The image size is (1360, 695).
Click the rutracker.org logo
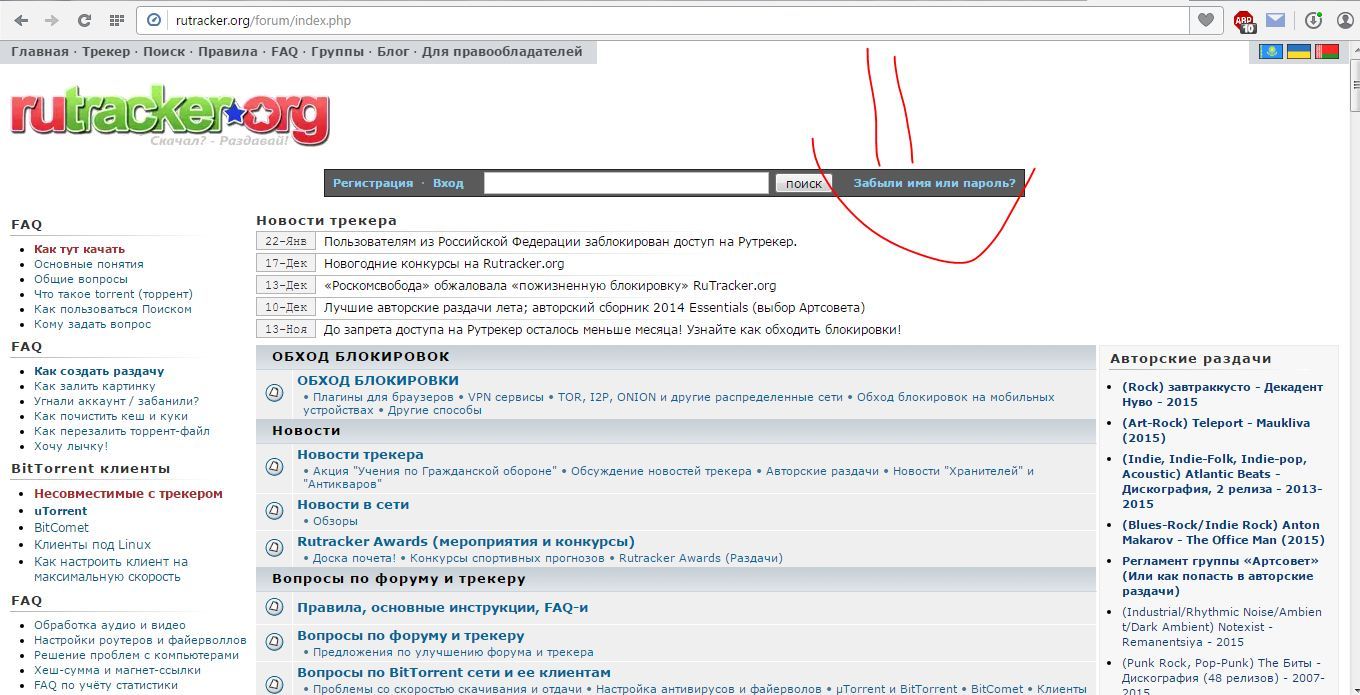pyautogui.click(x=170, y=117)
